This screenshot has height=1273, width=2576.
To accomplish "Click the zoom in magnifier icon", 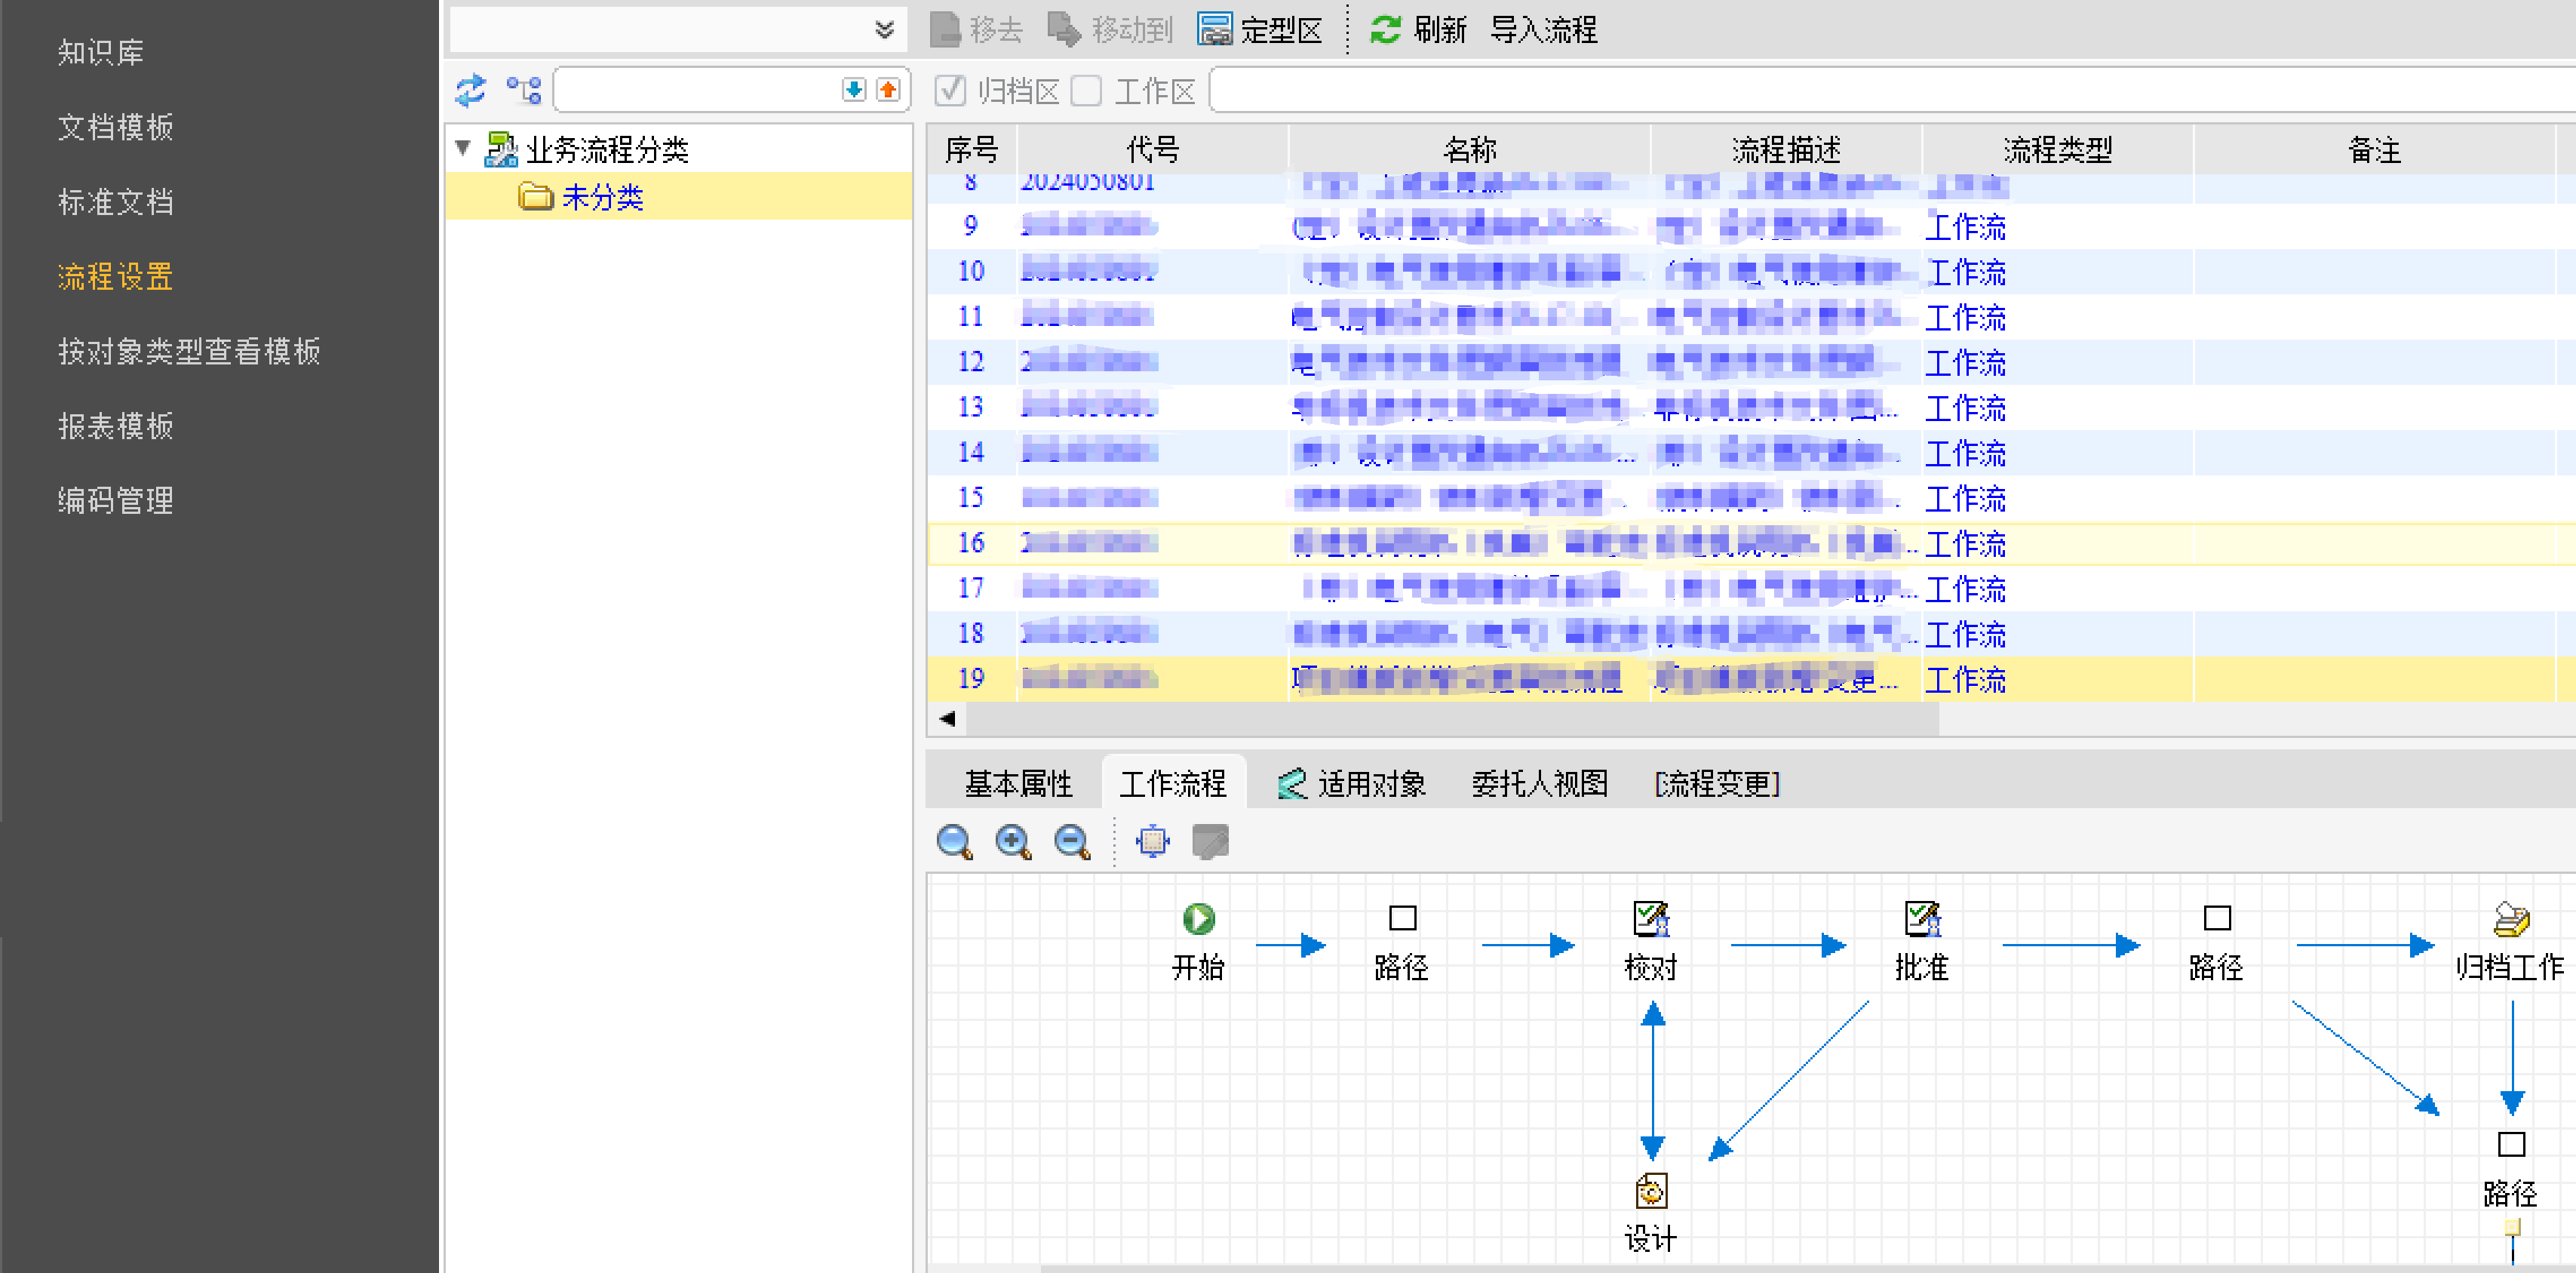I will 1013,841.
